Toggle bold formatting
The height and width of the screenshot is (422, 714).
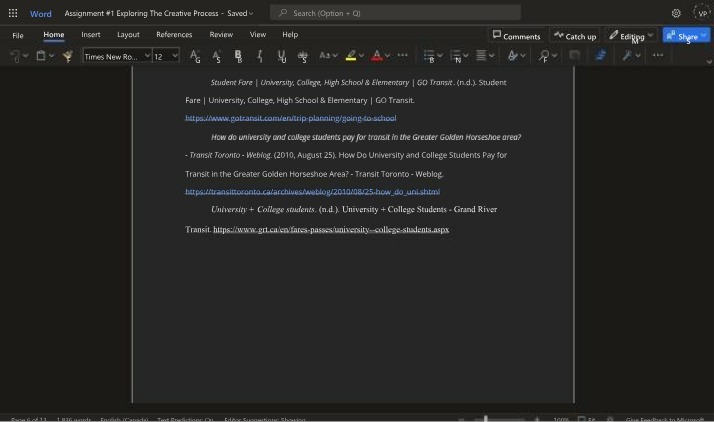[x=238, y=56]
